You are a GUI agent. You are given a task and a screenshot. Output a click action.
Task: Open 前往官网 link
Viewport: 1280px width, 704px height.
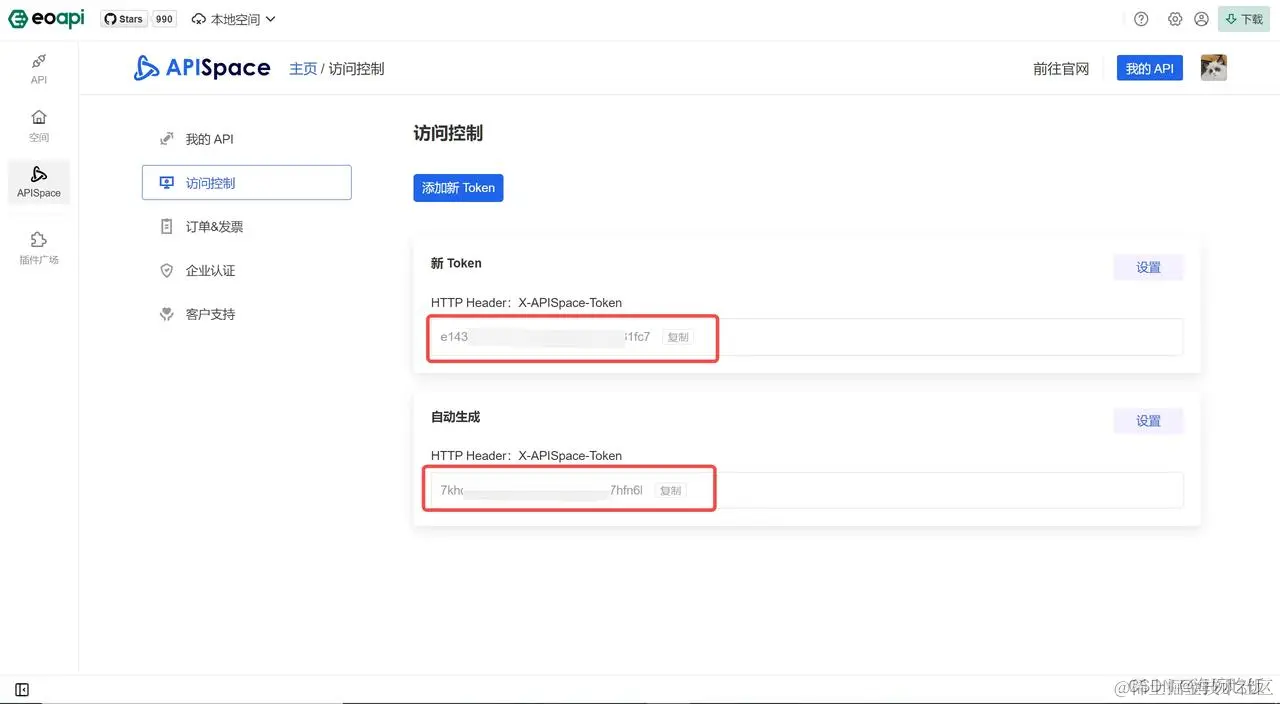1061,68
